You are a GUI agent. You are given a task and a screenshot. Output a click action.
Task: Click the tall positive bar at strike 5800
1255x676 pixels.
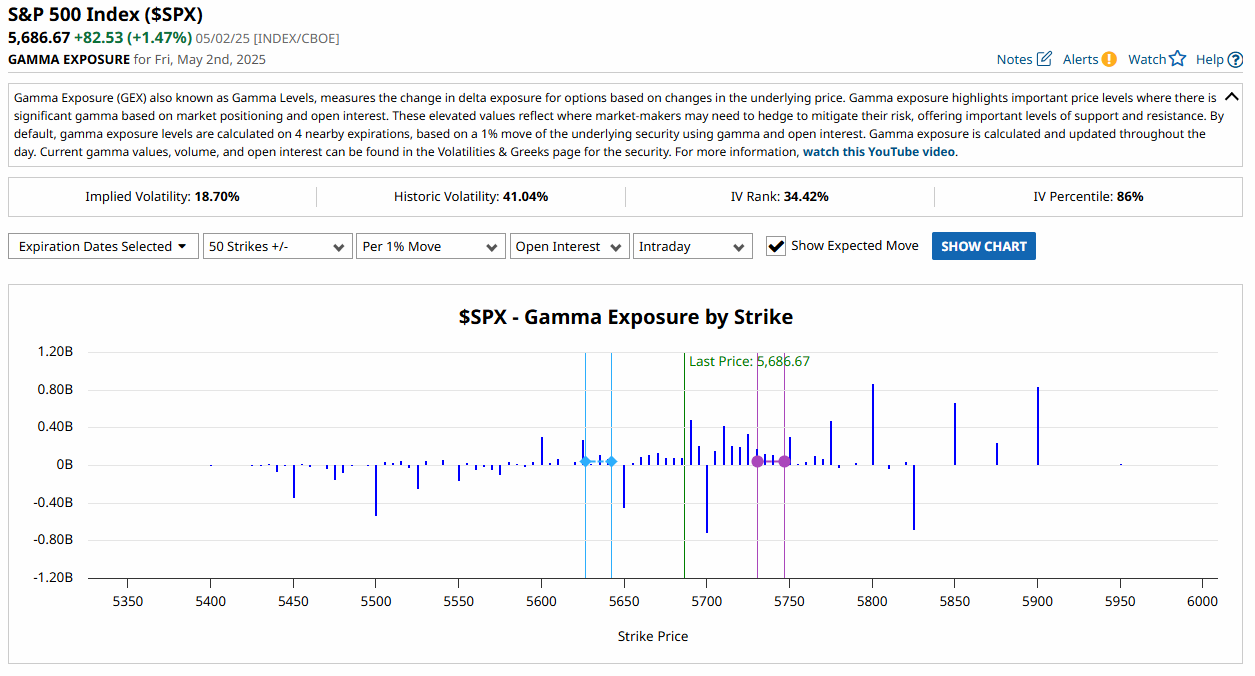click(873, 424)
